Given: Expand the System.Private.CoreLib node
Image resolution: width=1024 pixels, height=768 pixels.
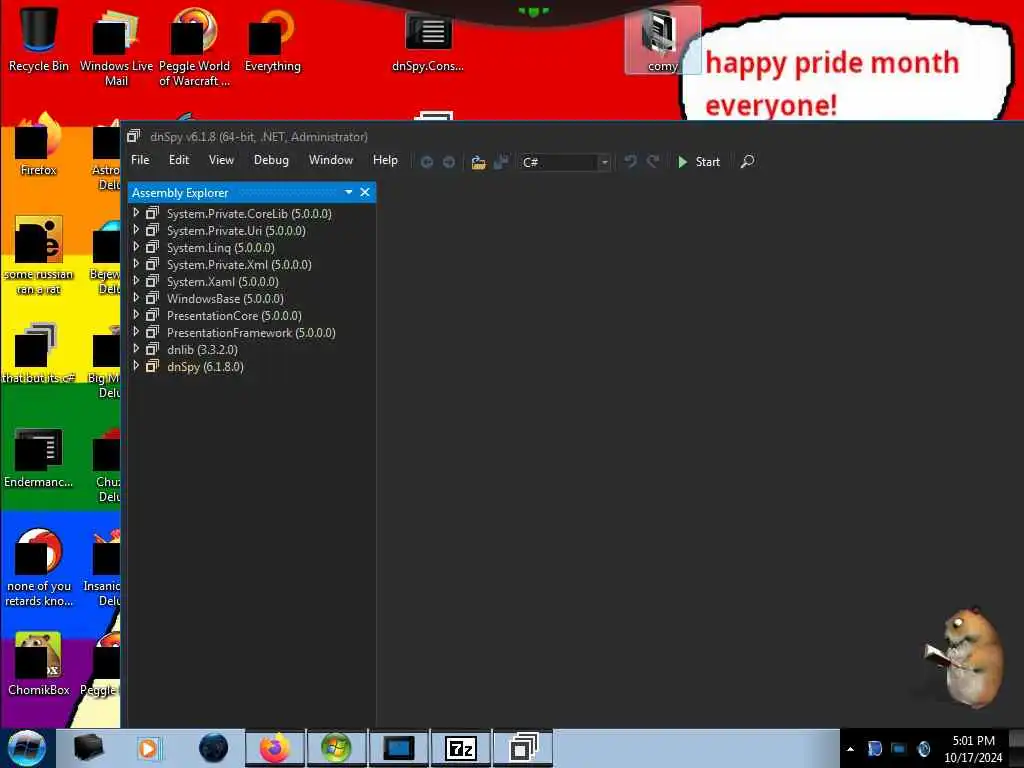Looking at the screenshot, I should pyautogui.click(x=136, y=213).
